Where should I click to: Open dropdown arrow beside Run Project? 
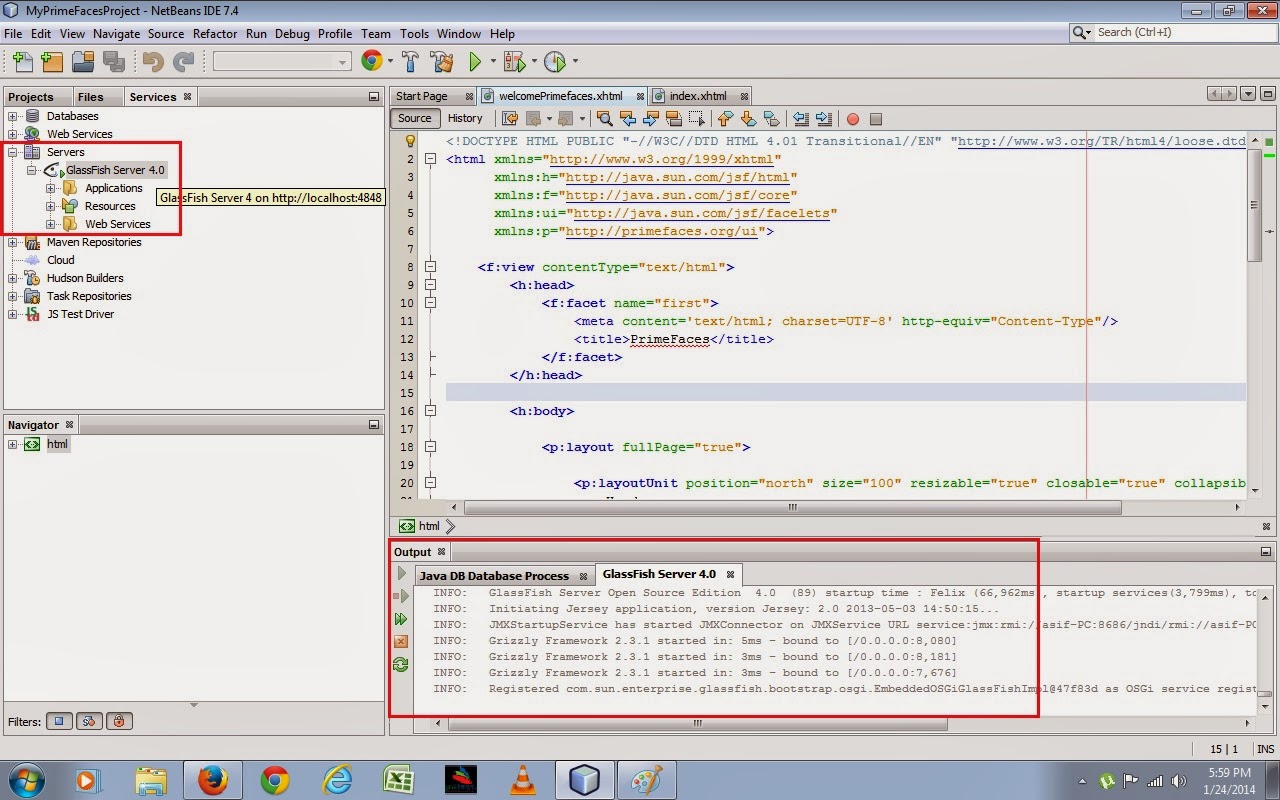492,62
